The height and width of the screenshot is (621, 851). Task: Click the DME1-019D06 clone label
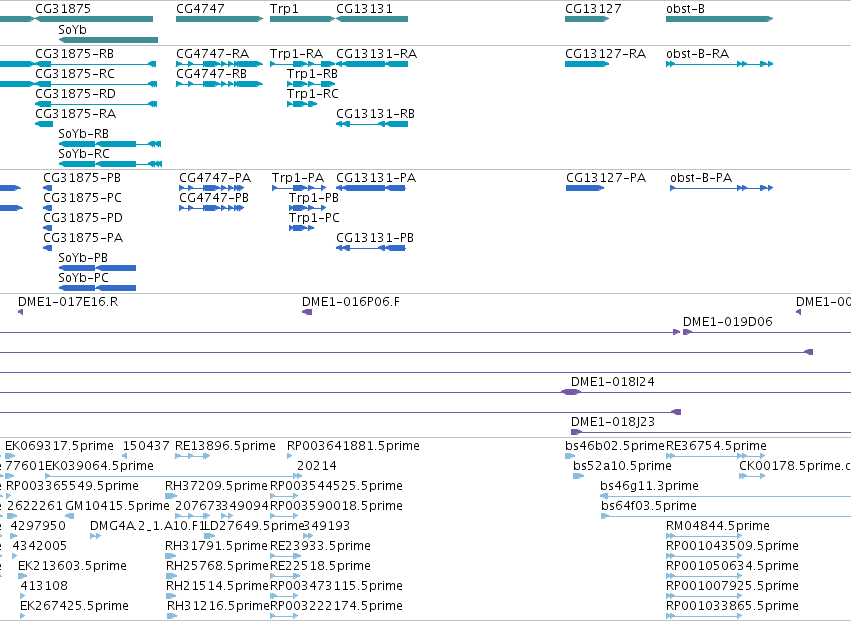click(727, 322)
